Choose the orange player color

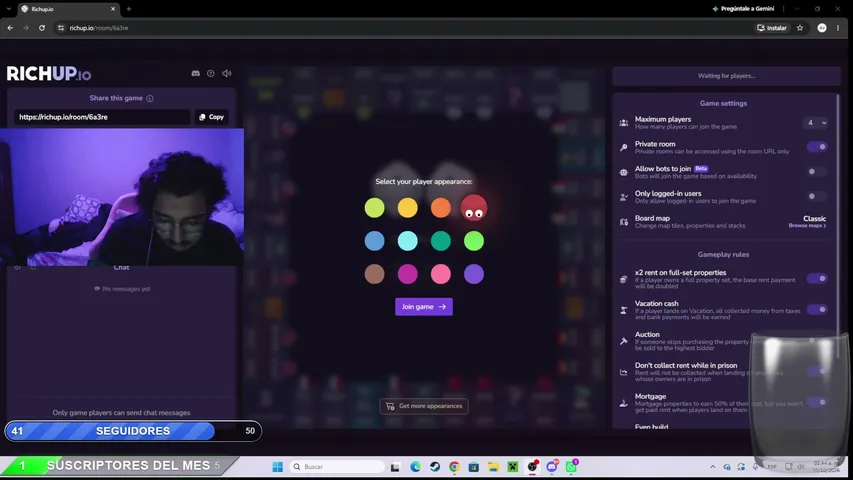(x=441, y=207)
